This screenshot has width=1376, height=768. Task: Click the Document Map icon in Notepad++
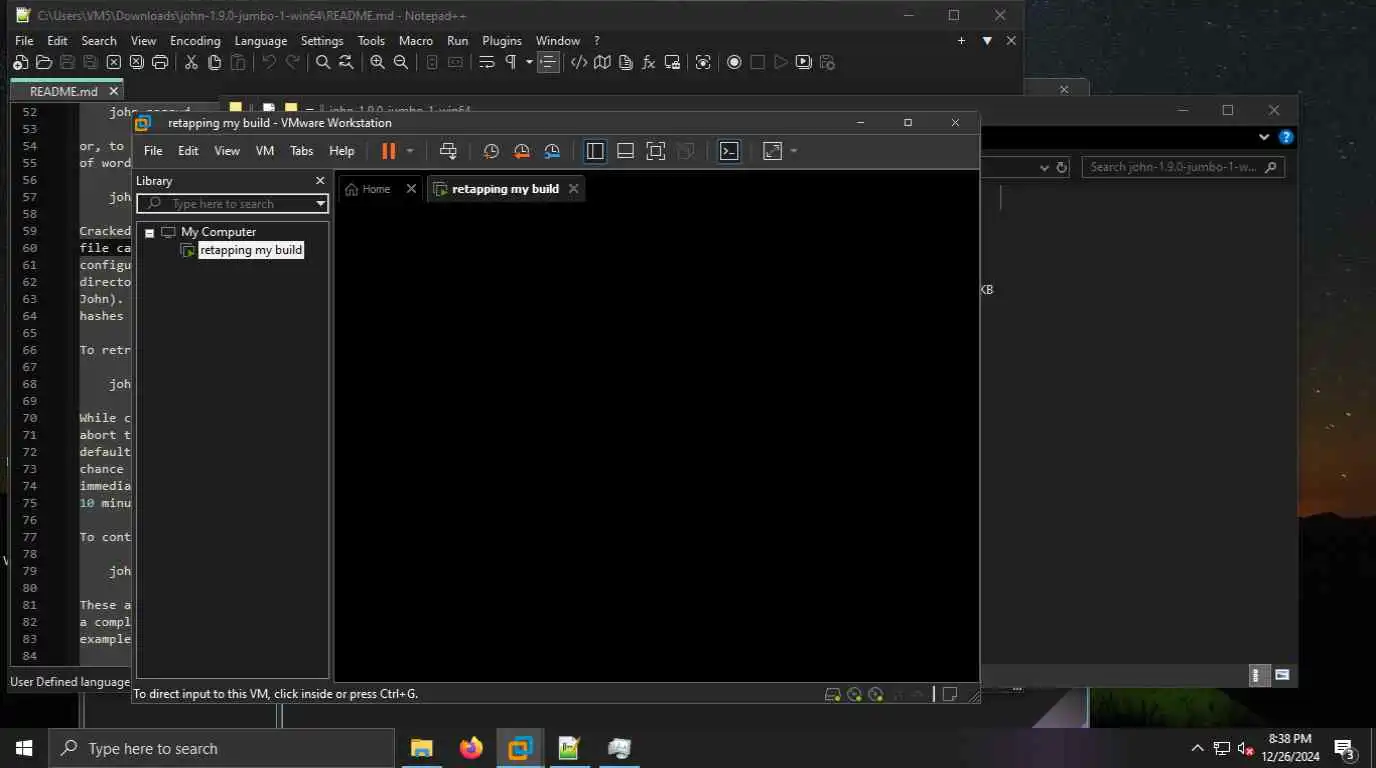602,62
